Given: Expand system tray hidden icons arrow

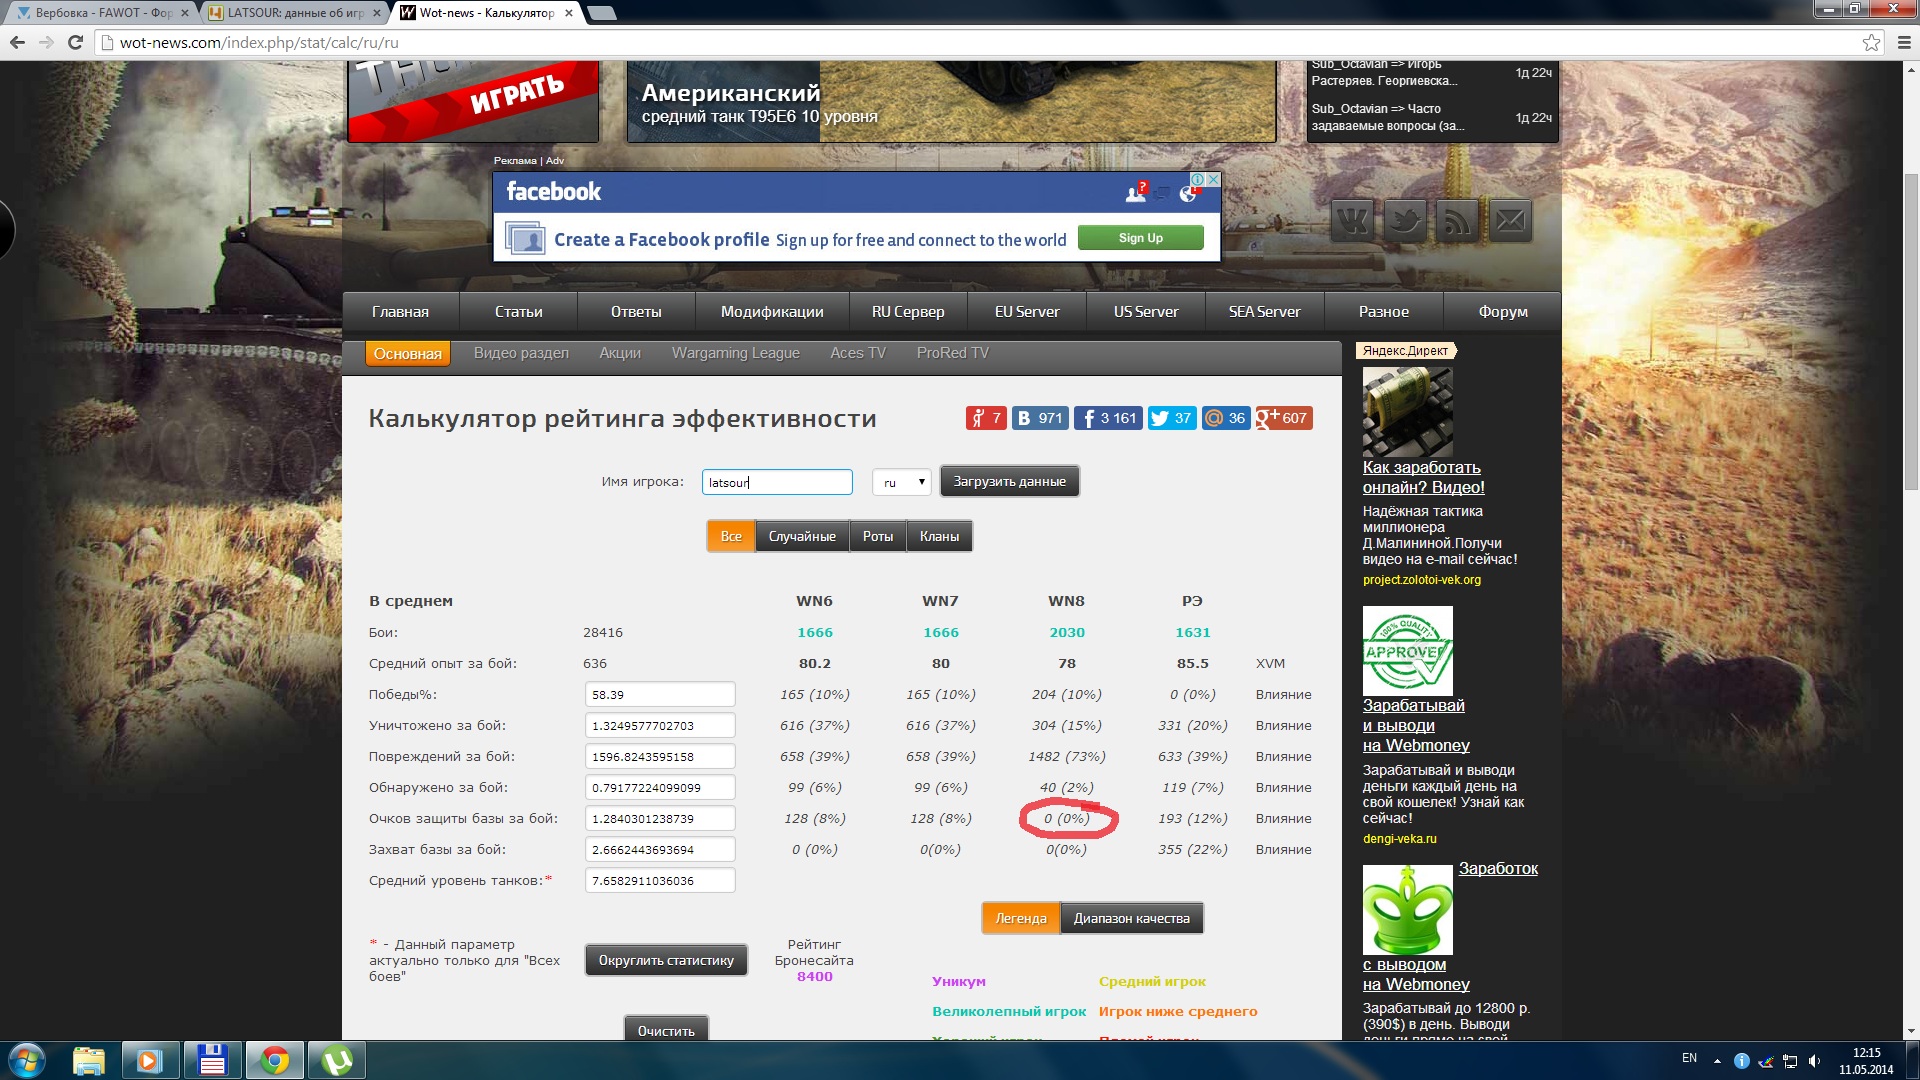Looking at the screenshot, I should [x=1717, y=1060].
